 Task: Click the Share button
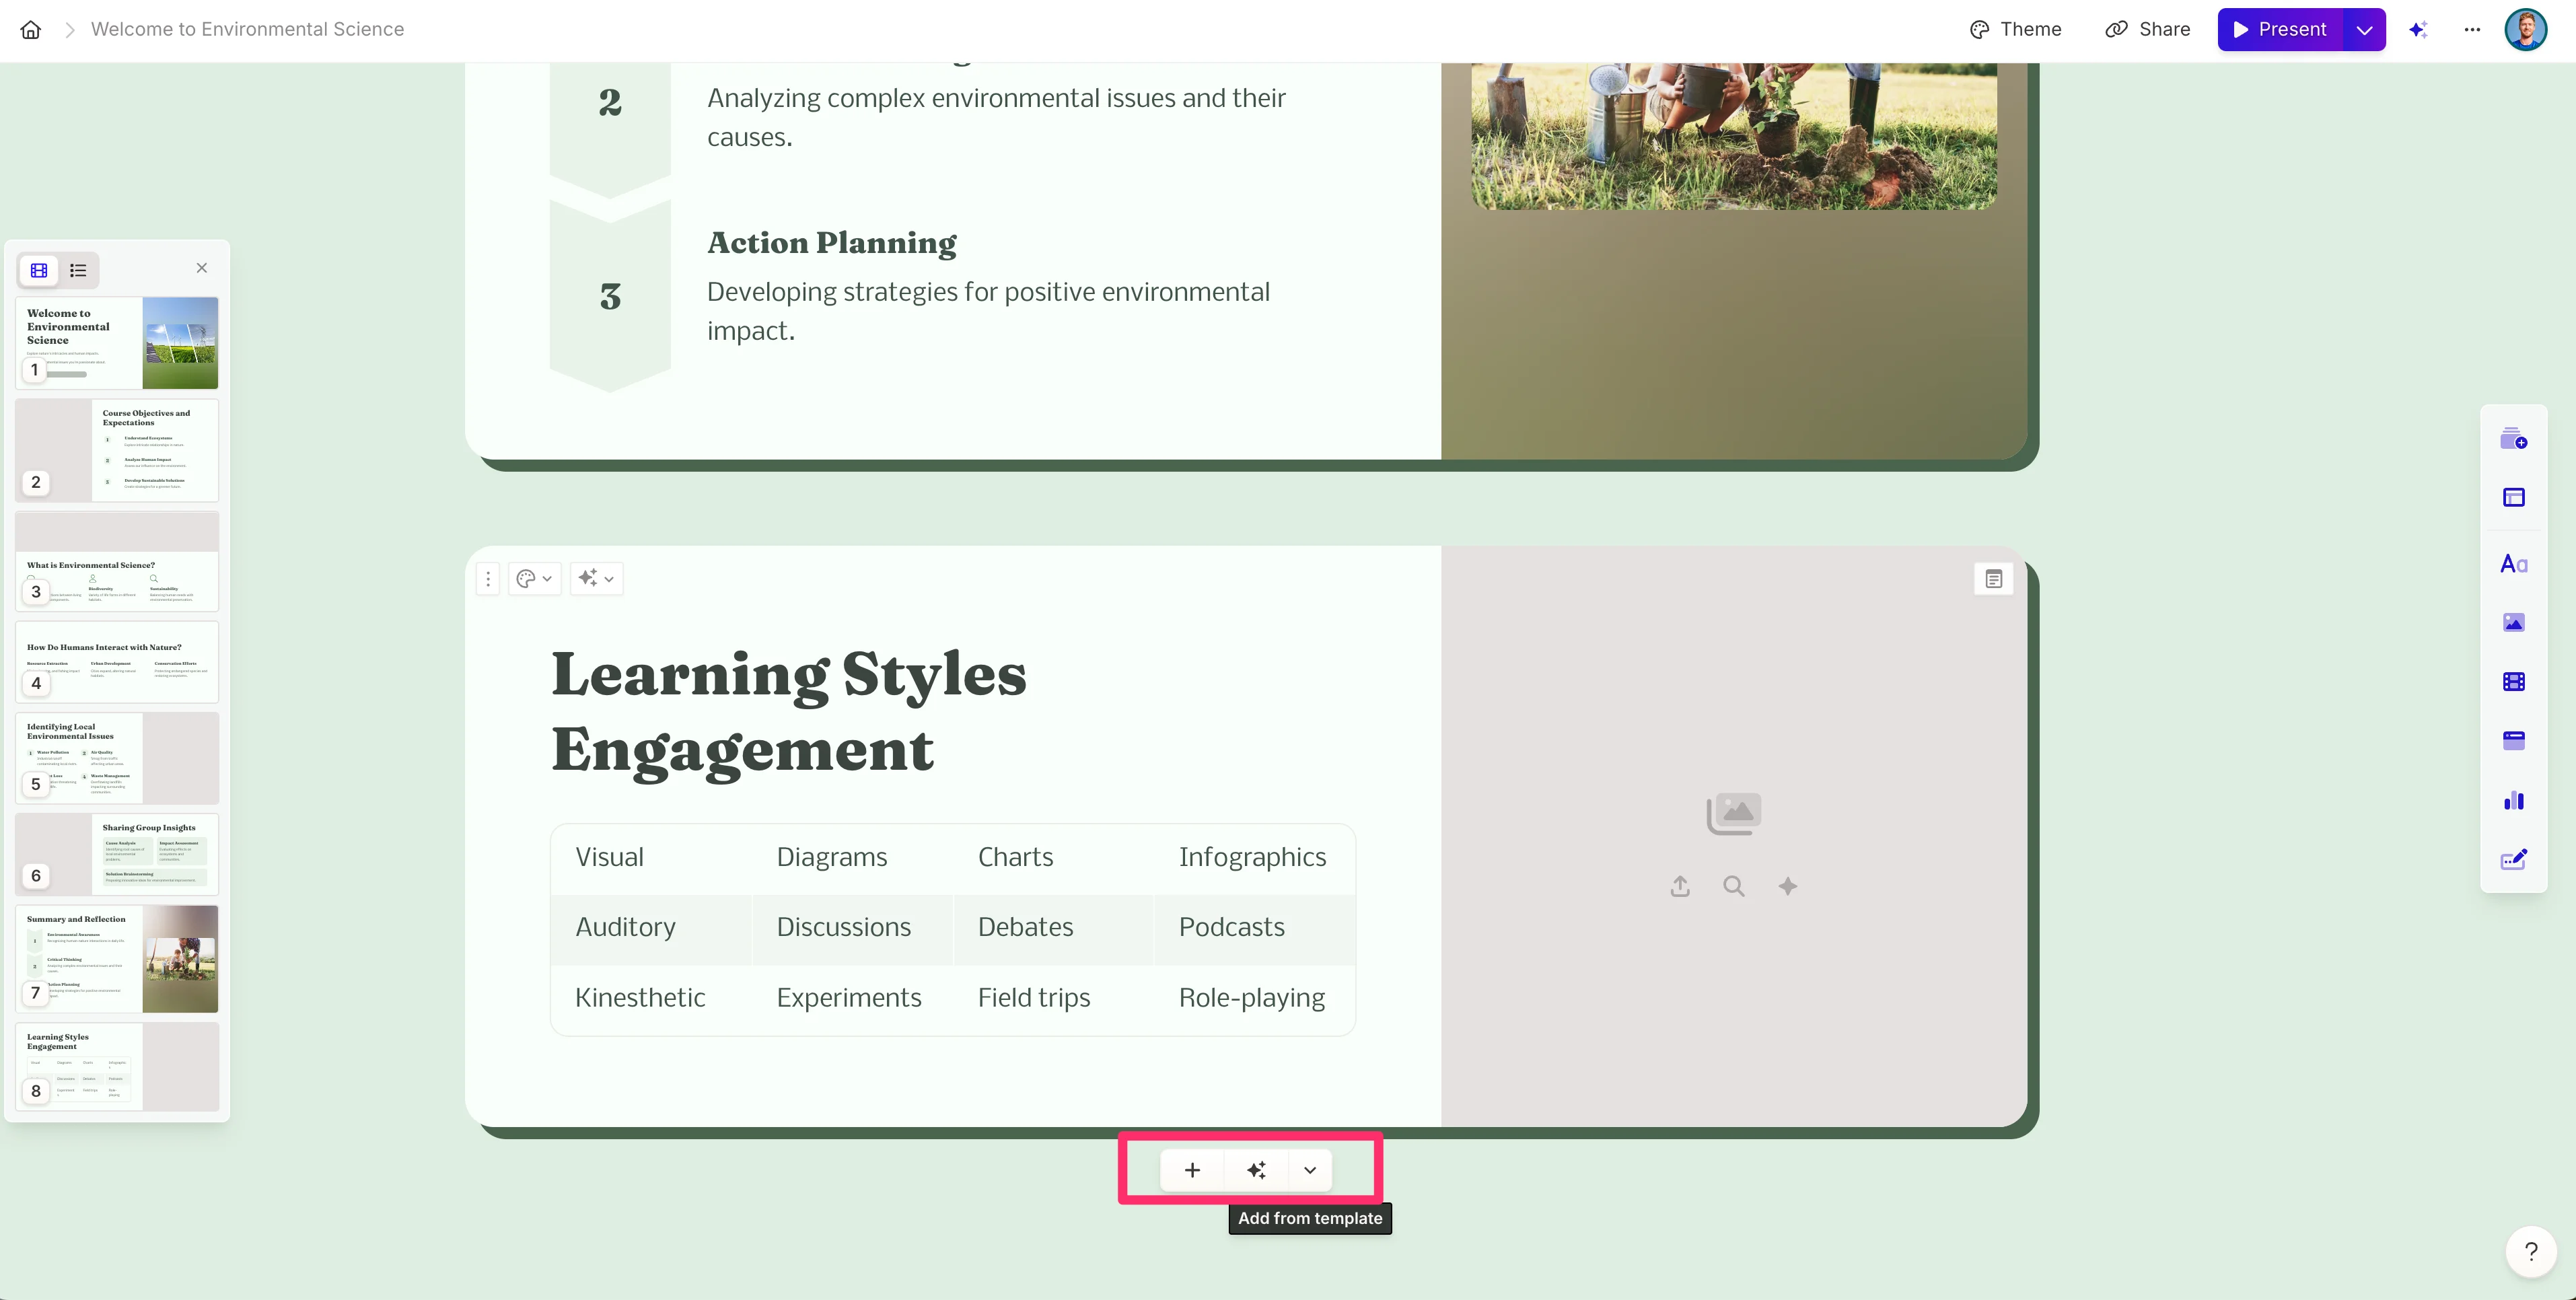2148,29
